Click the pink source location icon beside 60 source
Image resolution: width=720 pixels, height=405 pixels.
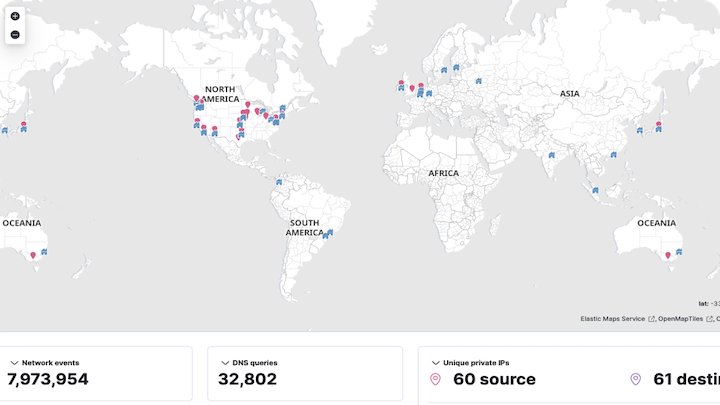point(435,379)
